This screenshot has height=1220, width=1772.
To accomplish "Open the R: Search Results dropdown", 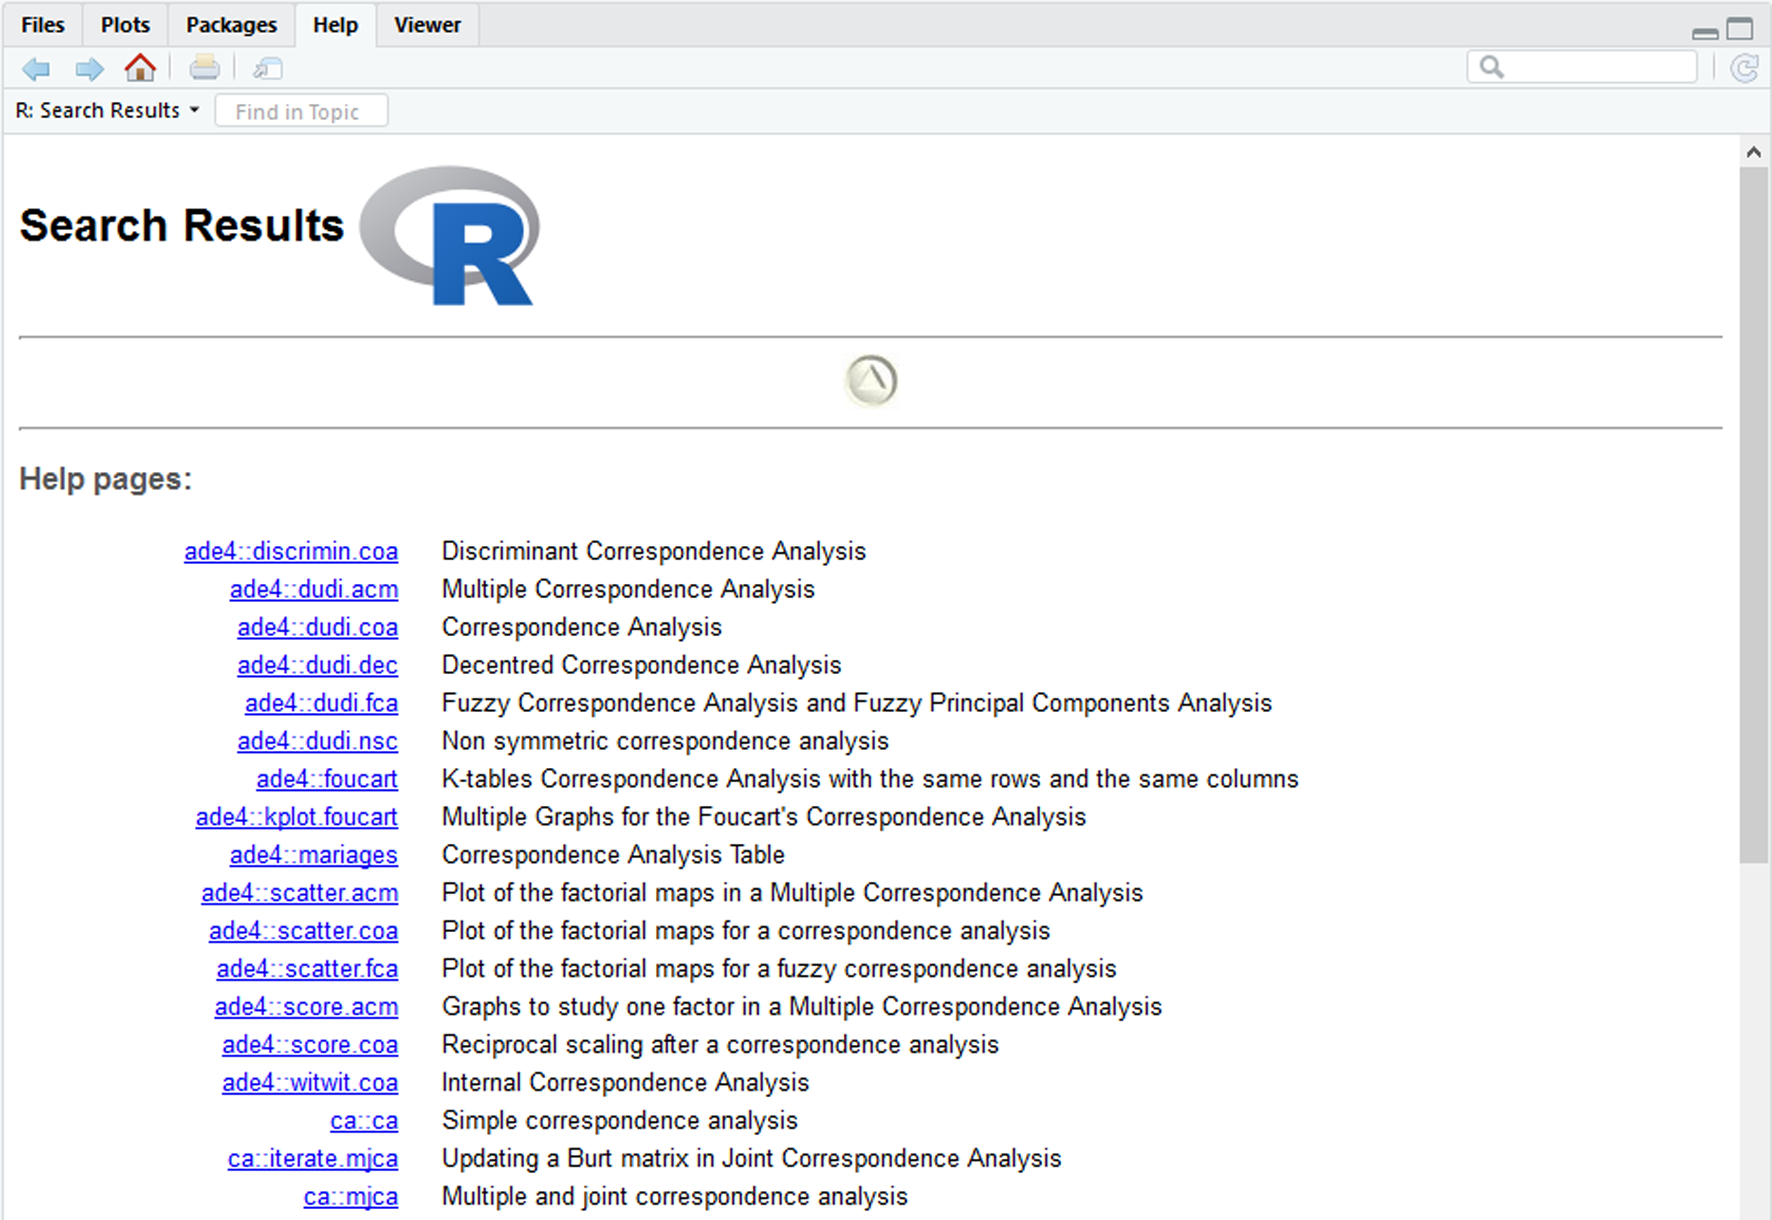I will 107,111.
